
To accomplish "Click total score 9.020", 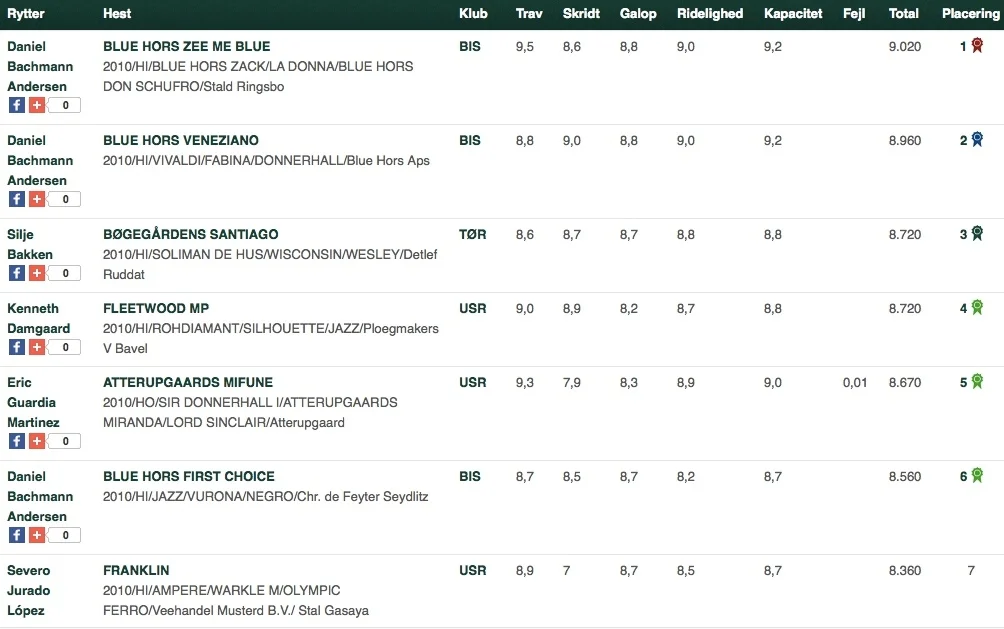I will [905, 47].
